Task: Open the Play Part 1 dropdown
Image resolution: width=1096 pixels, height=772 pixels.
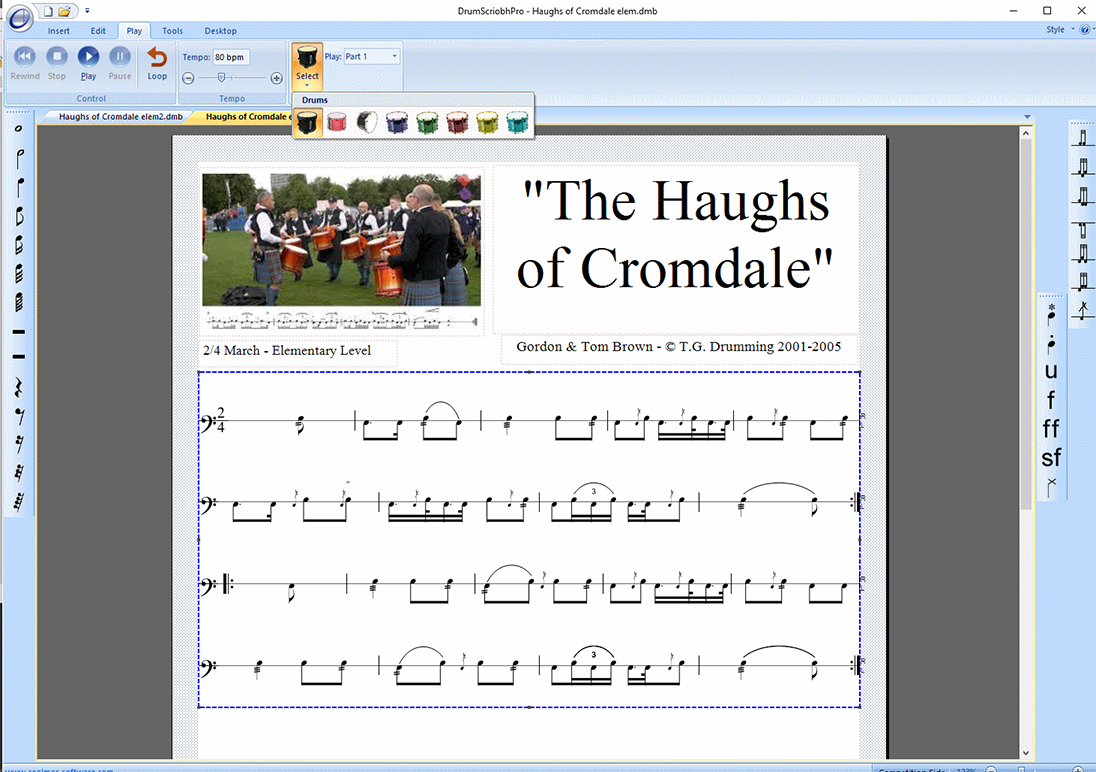Action: (x=372, y=57)
